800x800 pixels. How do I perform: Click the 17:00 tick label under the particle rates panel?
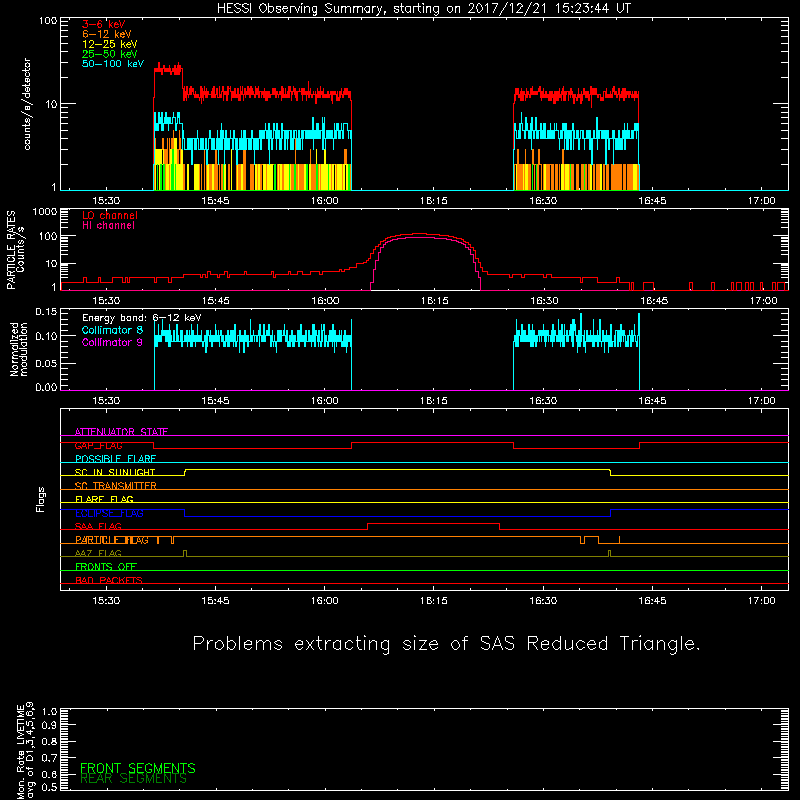pos(762,301)
